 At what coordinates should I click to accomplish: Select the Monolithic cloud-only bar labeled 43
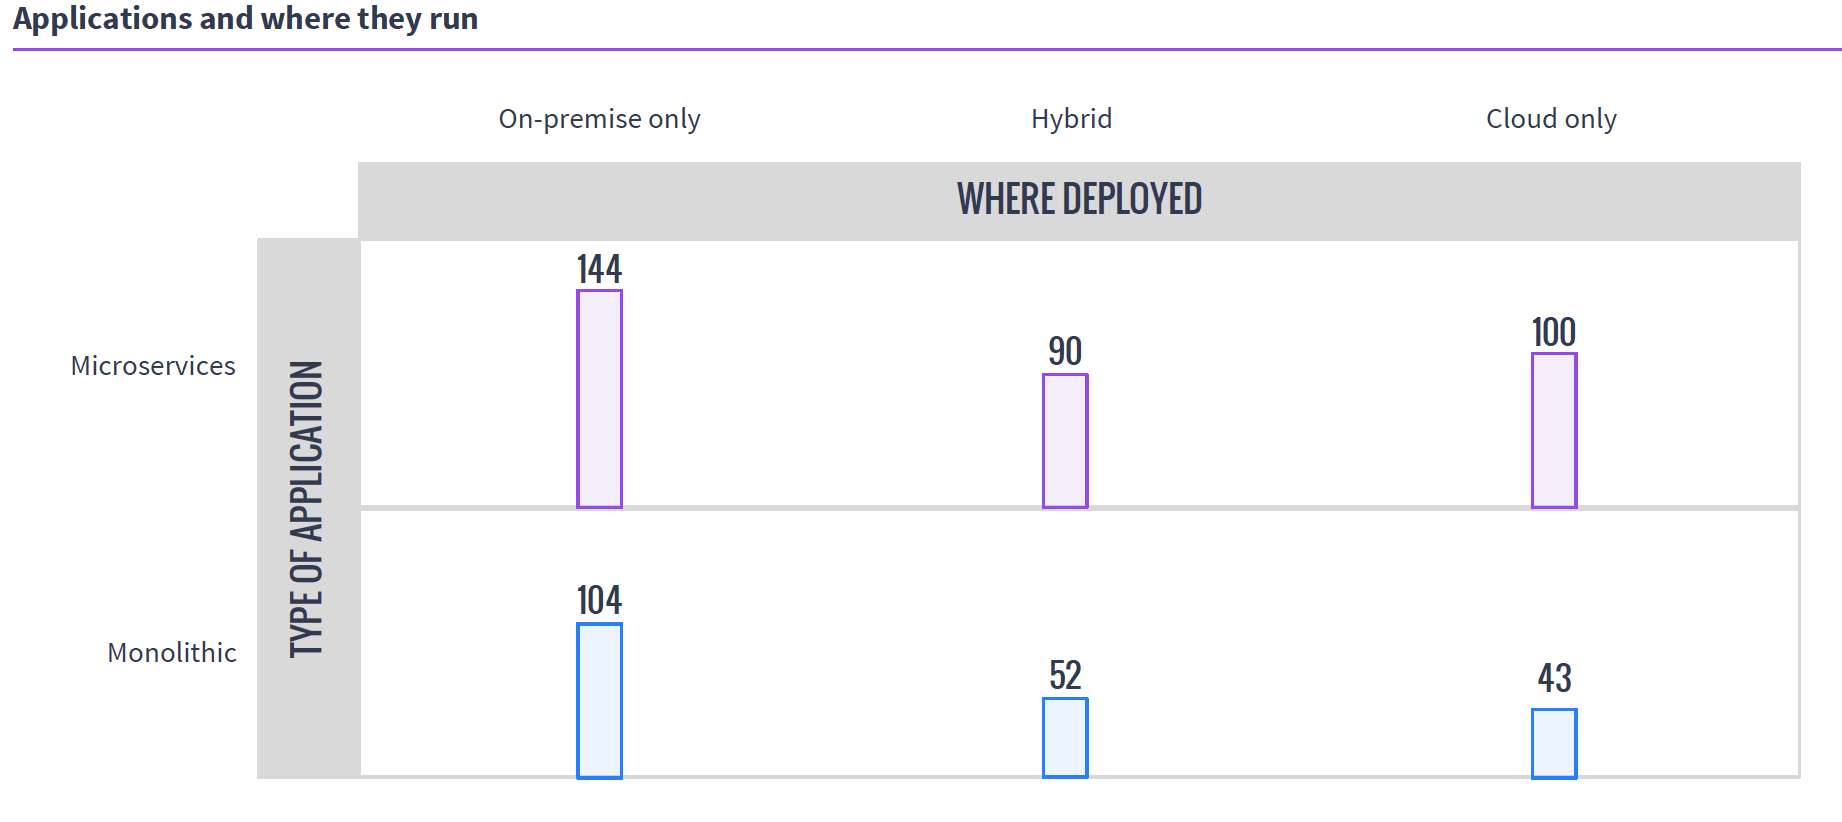click(1554, 744)
